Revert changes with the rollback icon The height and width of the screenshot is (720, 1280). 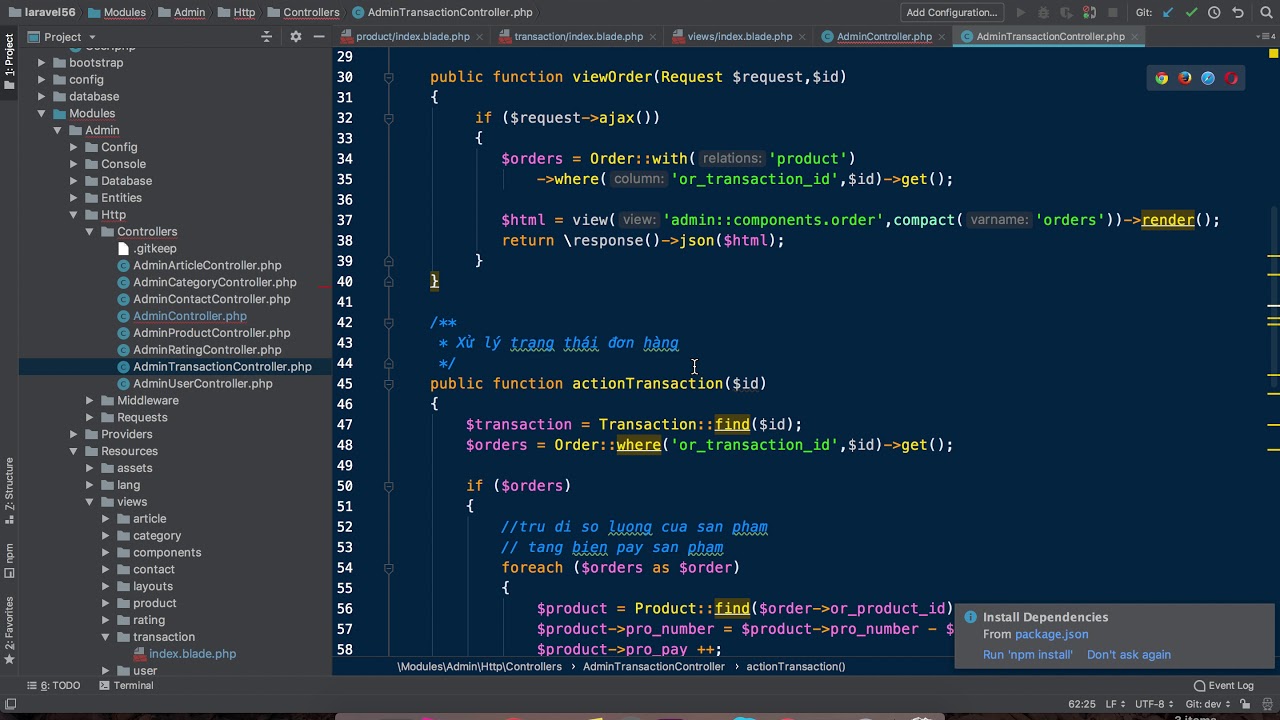pyautogui.click(x=1238, y=13)
